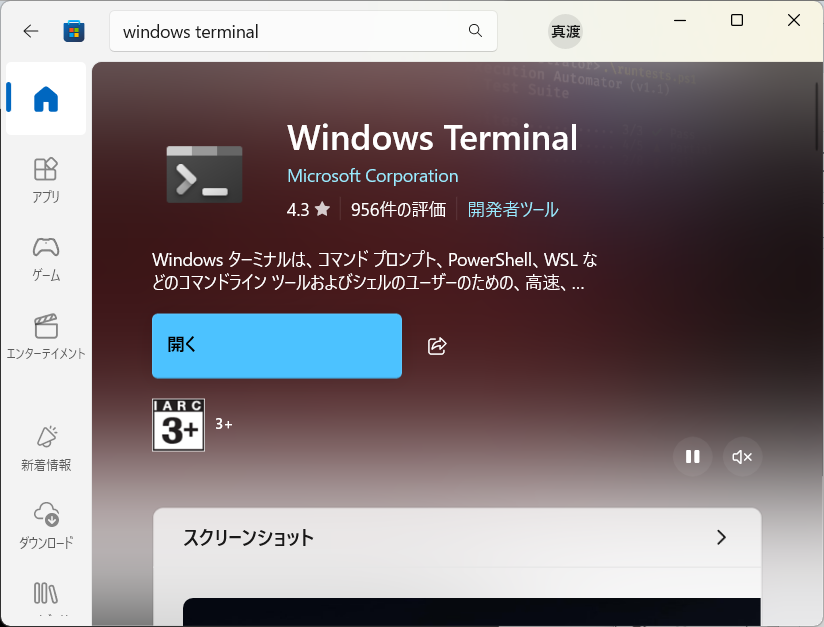Click the 開く button
The height and width of the screenshot is (627, 824).
(276, 346)
